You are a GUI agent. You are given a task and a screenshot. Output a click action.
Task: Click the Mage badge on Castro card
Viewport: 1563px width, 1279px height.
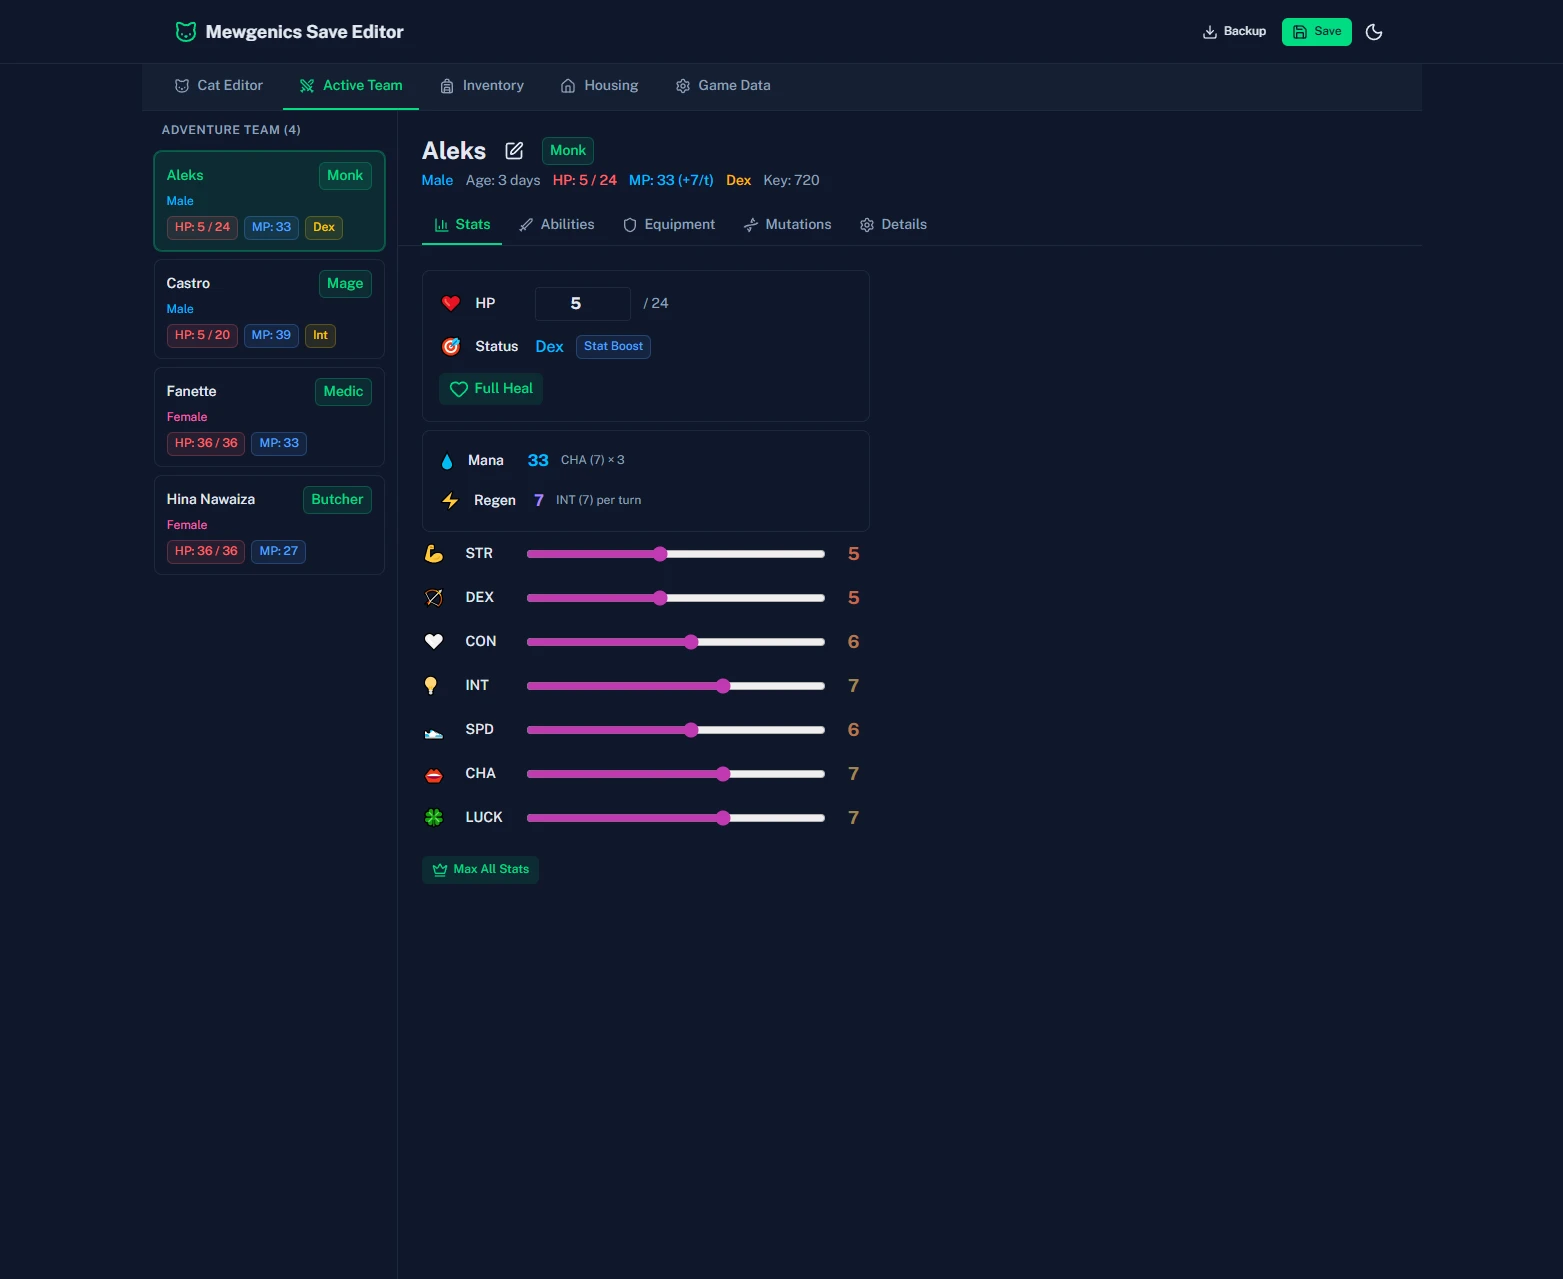(345, 284)
